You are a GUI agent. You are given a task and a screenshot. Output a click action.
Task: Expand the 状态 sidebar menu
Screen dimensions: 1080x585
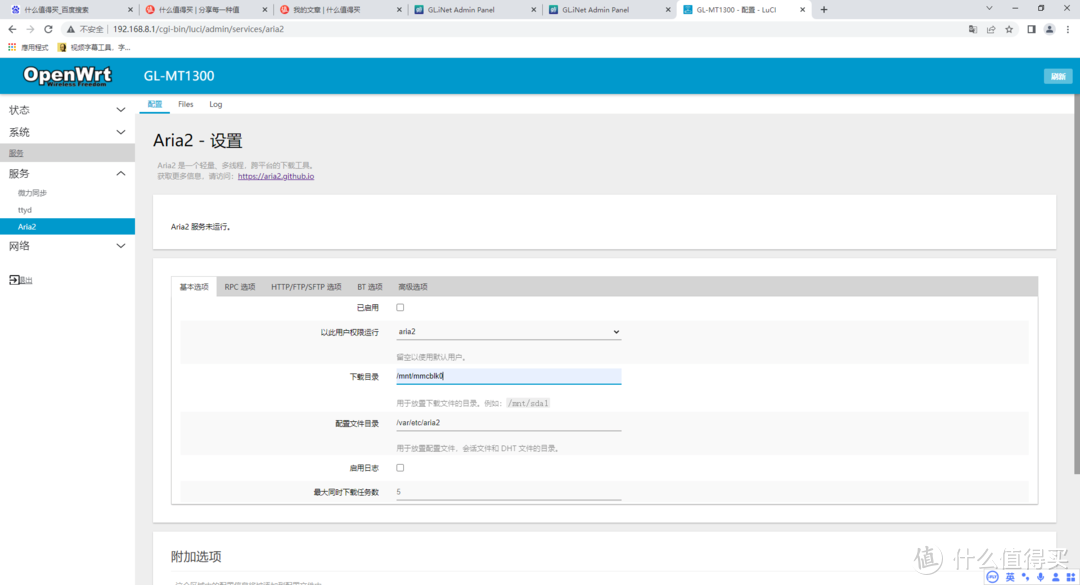point(66,110)
